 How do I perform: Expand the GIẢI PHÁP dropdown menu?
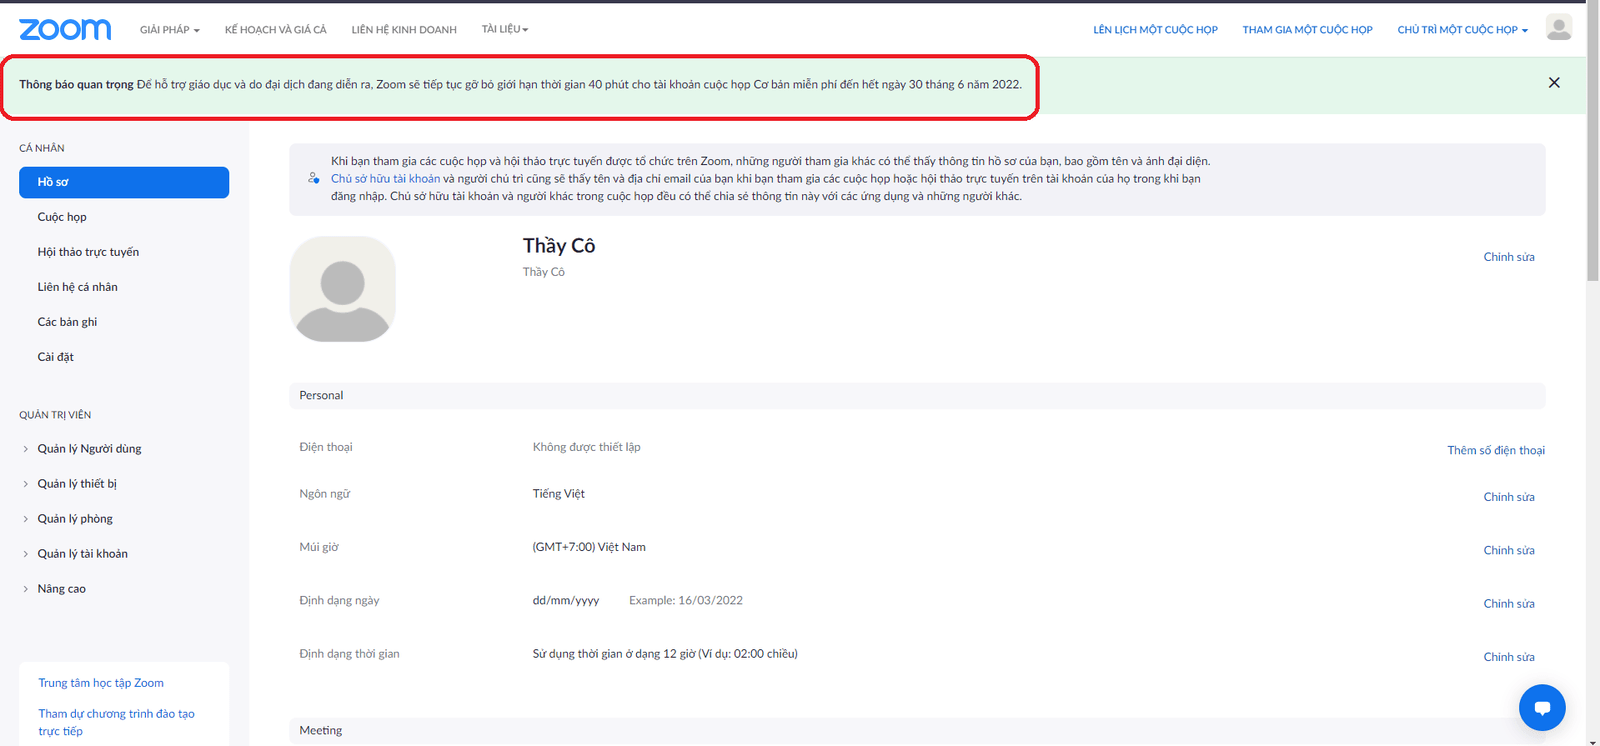pos(169,30)
